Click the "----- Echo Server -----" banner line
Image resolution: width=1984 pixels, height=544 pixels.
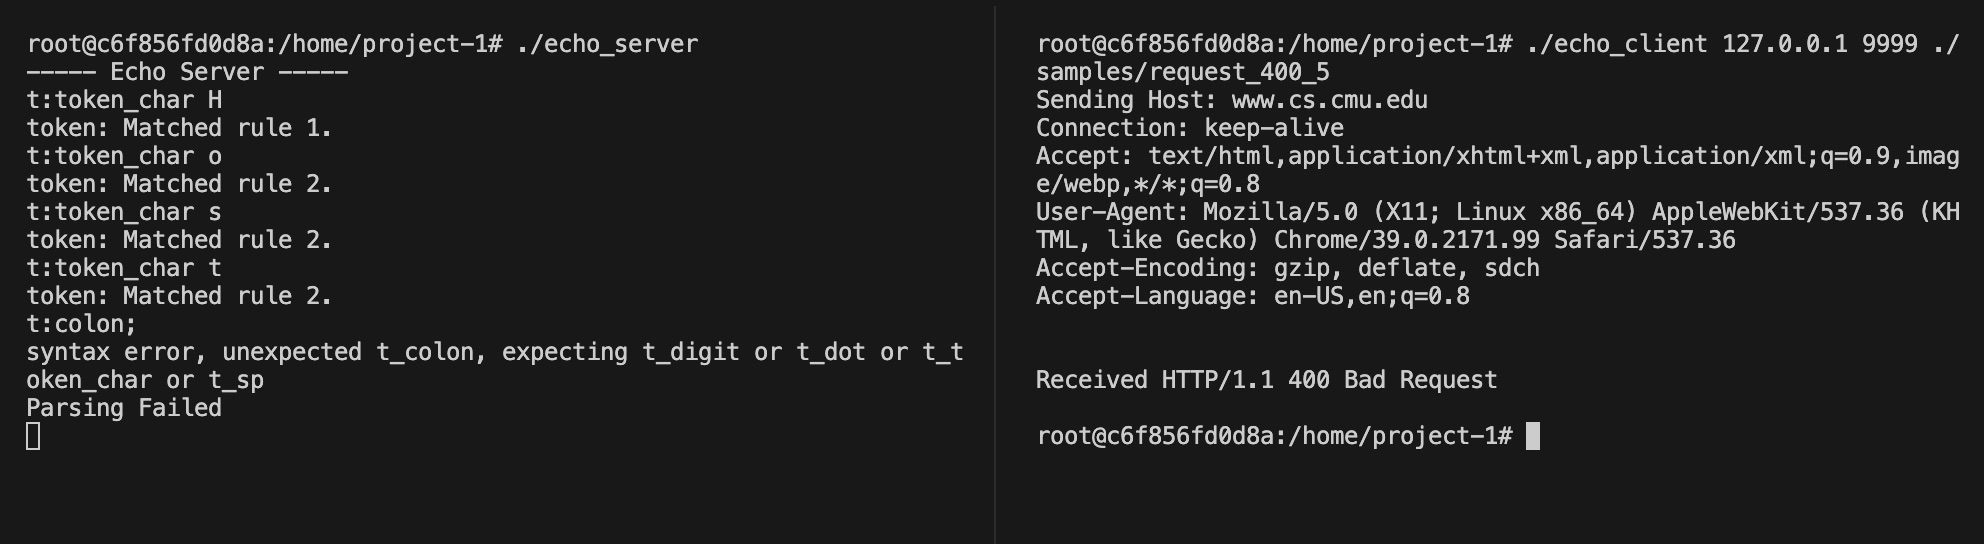pos(187,72)
